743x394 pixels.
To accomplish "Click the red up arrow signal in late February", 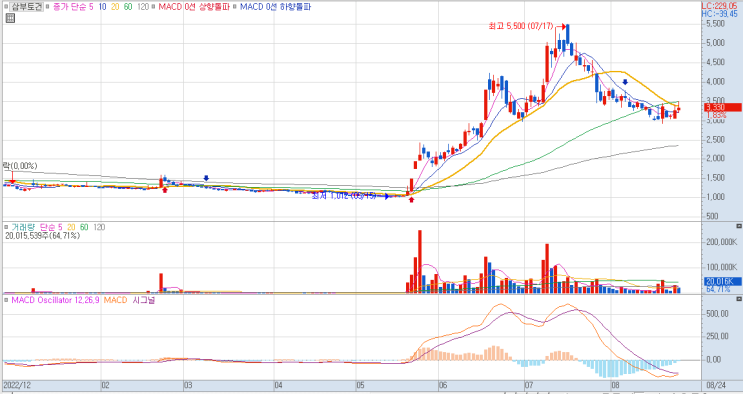I will [164, 190].
